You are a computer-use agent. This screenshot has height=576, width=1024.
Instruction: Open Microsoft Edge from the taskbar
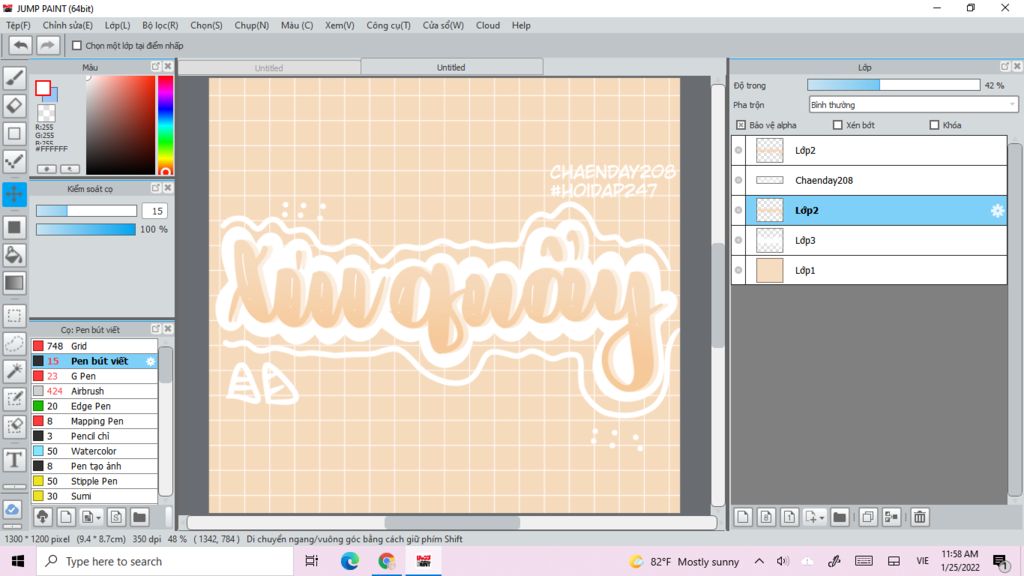[x=349, y=561]
